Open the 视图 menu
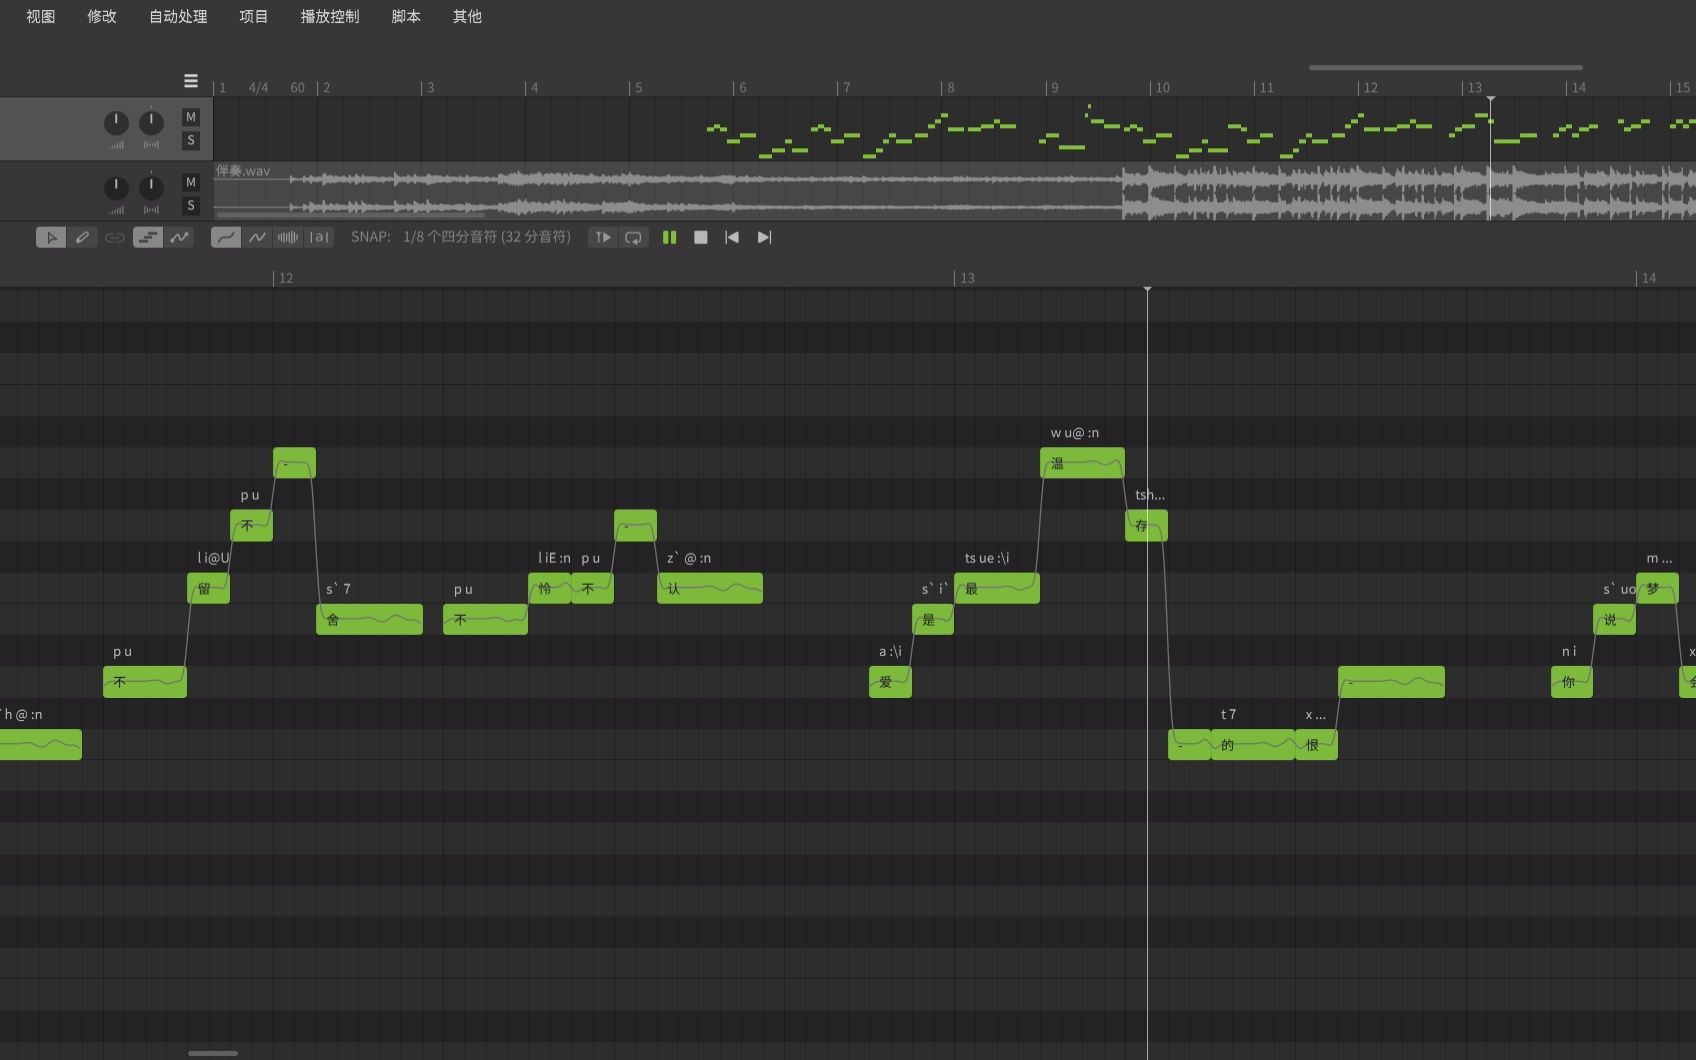1696x1060 pixels. click(41, 16)
